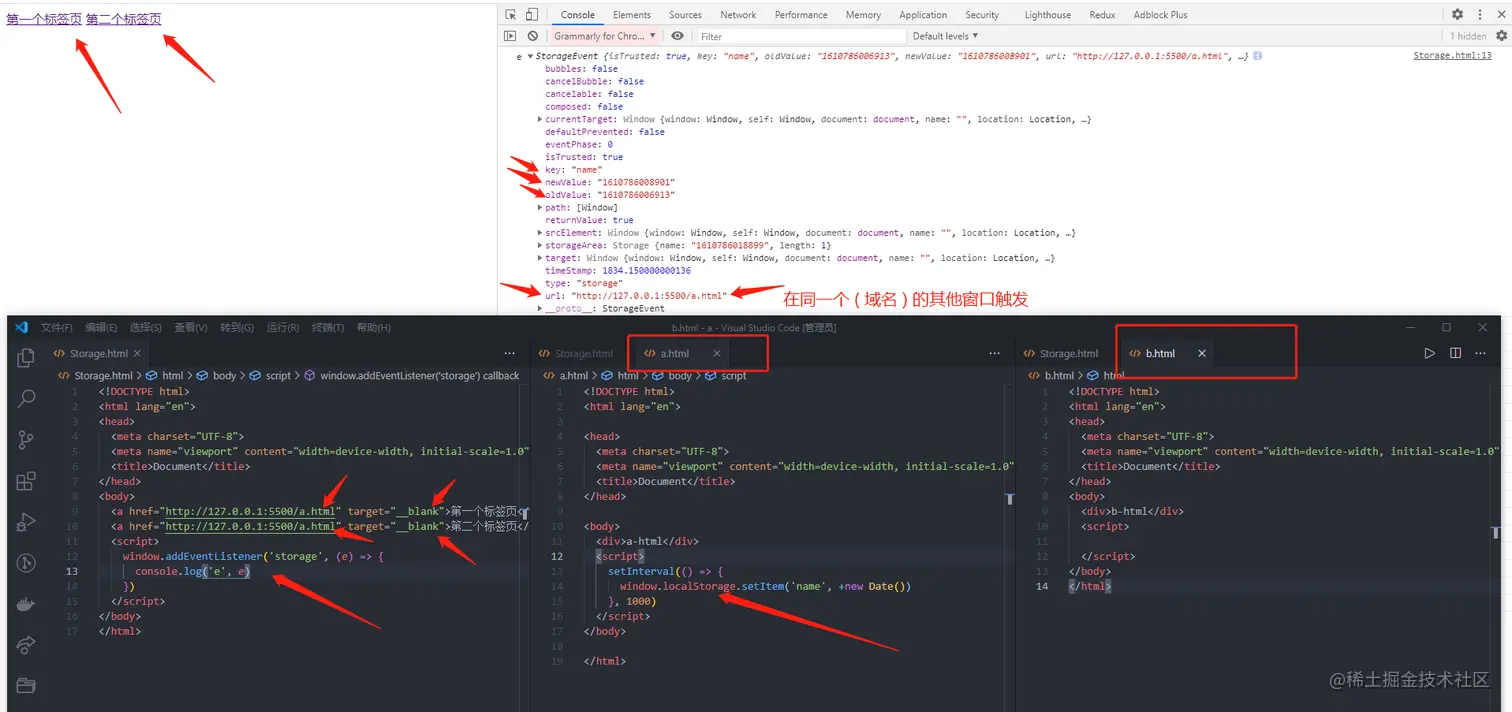Select the b.html tab in the right editor

coord(1162,353)
